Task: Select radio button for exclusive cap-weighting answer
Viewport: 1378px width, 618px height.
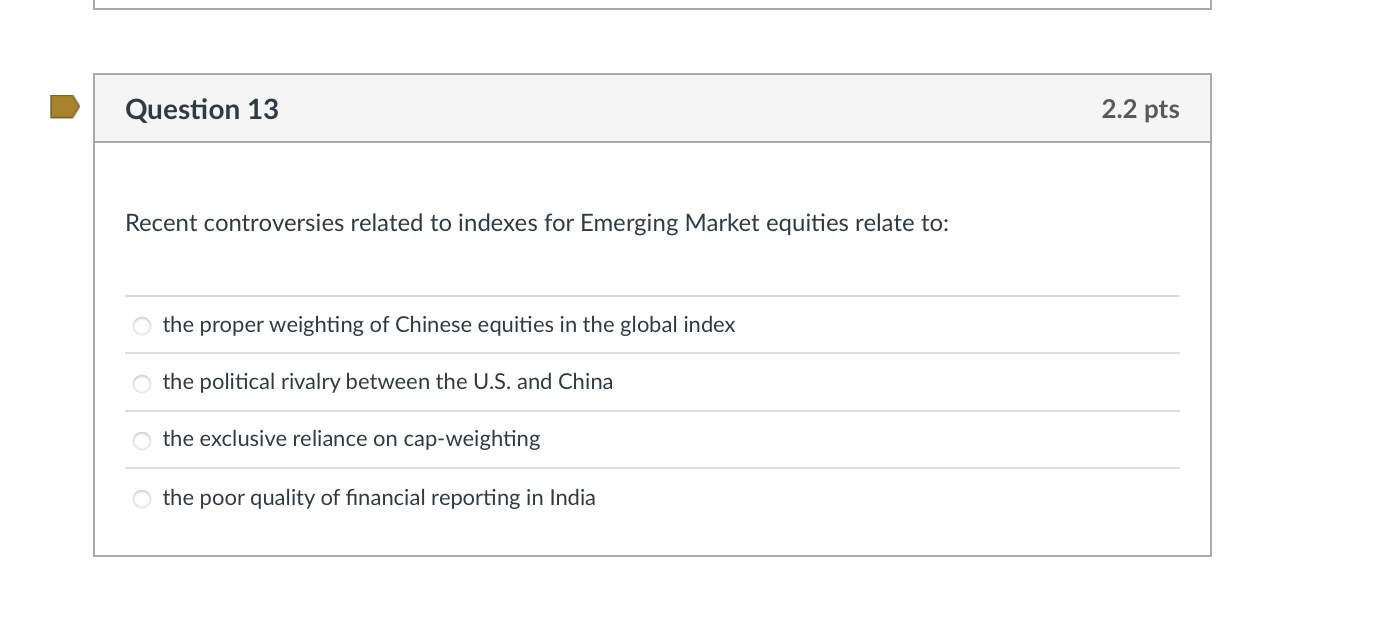Action: click(142, 440)
